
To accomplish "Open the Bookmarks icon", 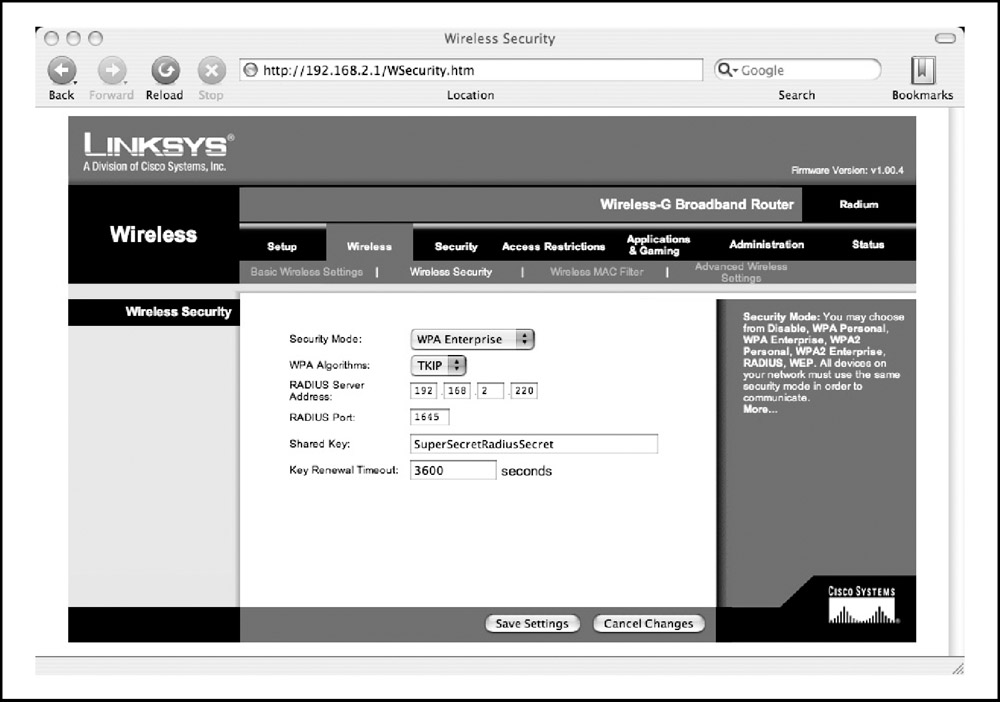I will (x=922, y=70).
